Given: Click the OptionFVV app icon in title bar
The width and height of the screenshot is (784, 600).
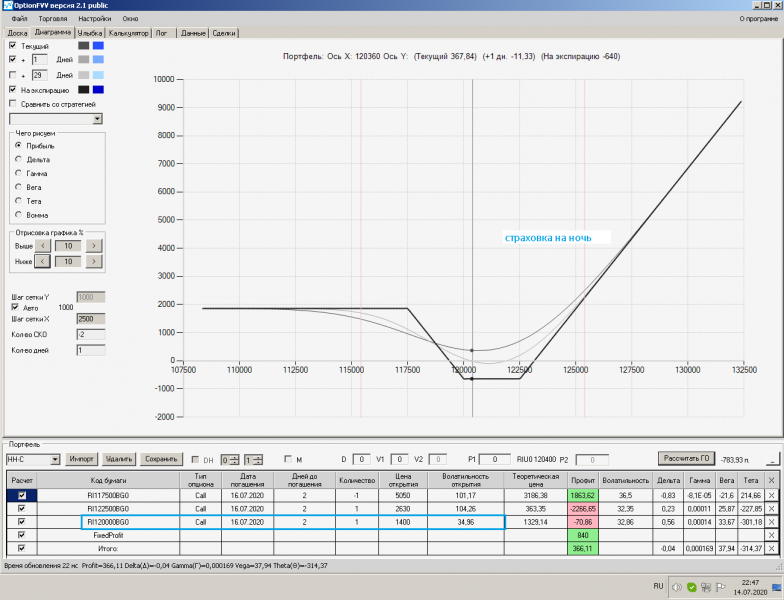Looking at the screenshot, I should pos(8,6).
